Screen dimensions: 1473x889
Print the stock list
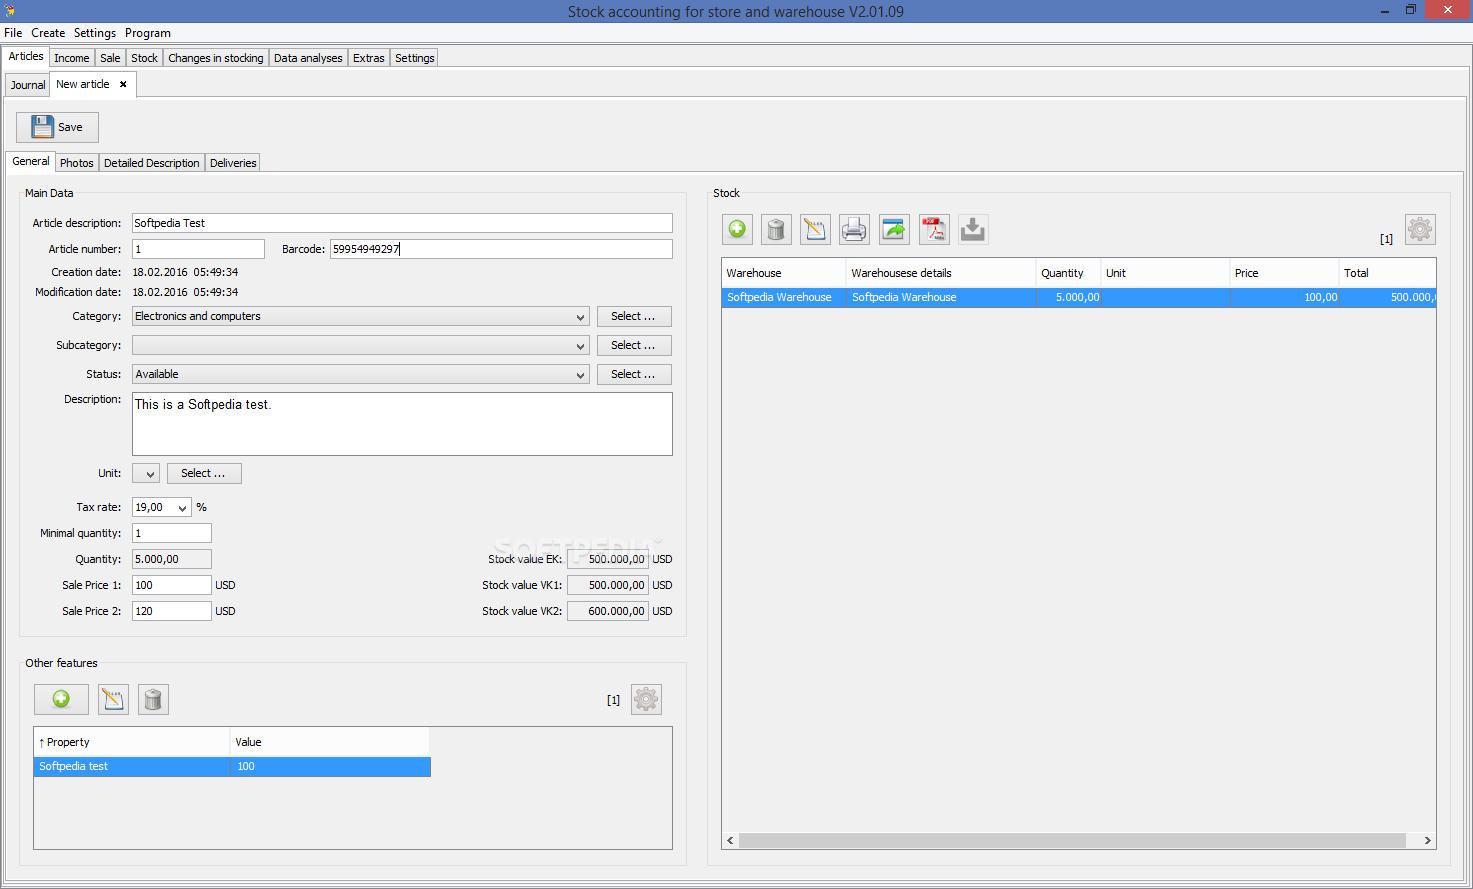point(854,230)
